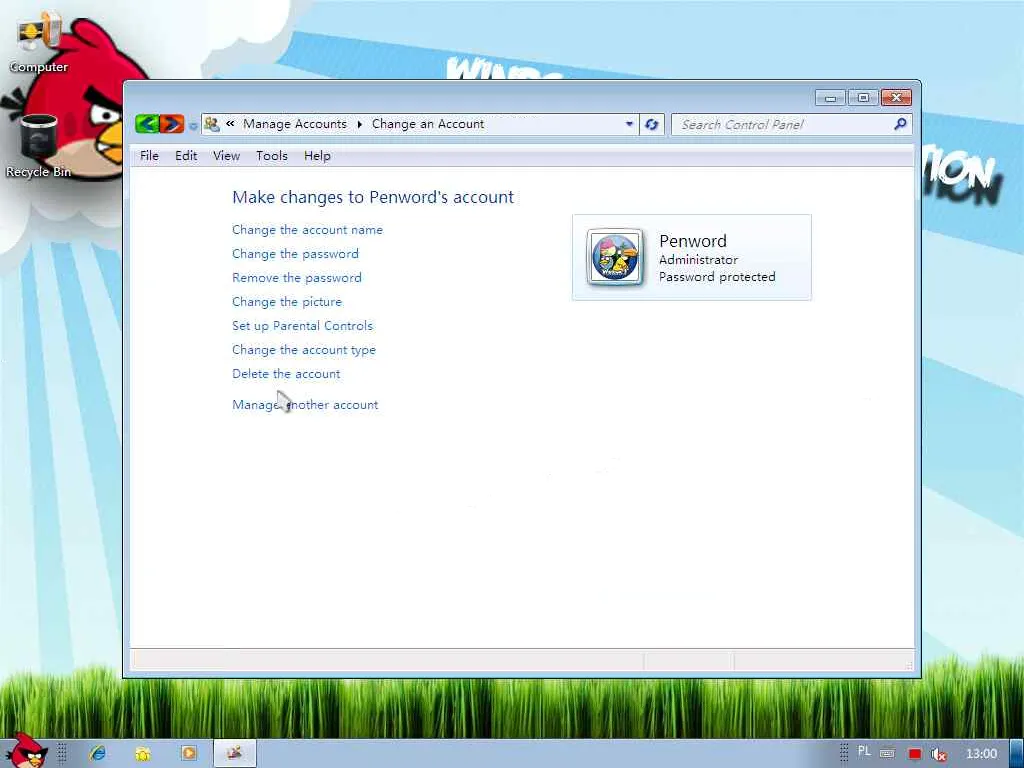Open the File menu
The height and width of the screenshot is (768, 1024).
149,155
